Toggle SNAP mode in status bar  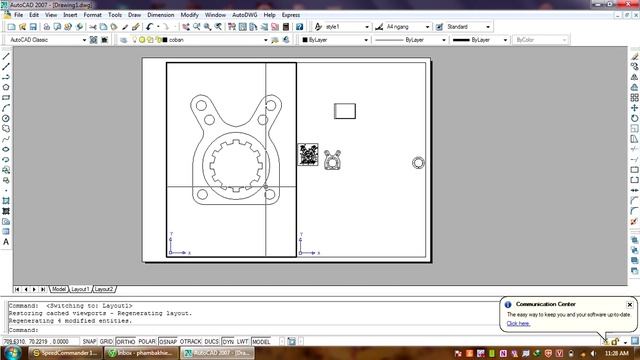coord(89,342)
